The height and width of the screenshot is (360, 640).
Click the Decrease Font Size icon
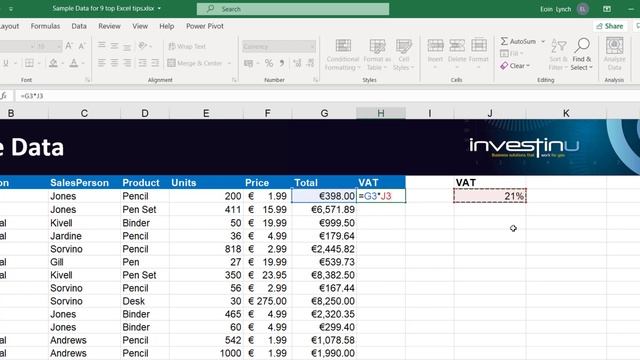[x=82, y=46]
